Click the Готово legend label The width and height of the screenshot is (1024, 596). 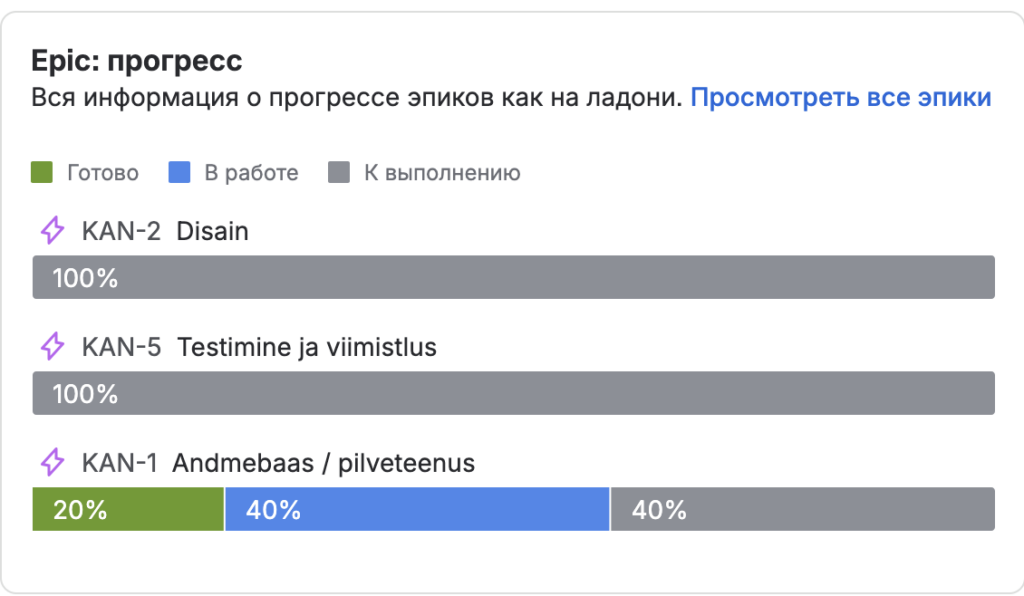tap(103, 173)
